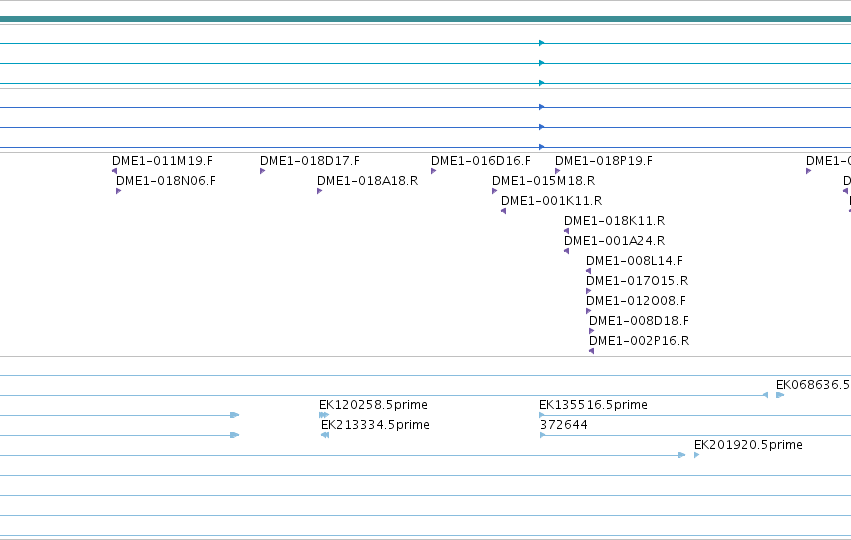Viewport: 851px width, 540px height.
Task: Click the thick teal bar at top
Action: (x=426, y=20)
